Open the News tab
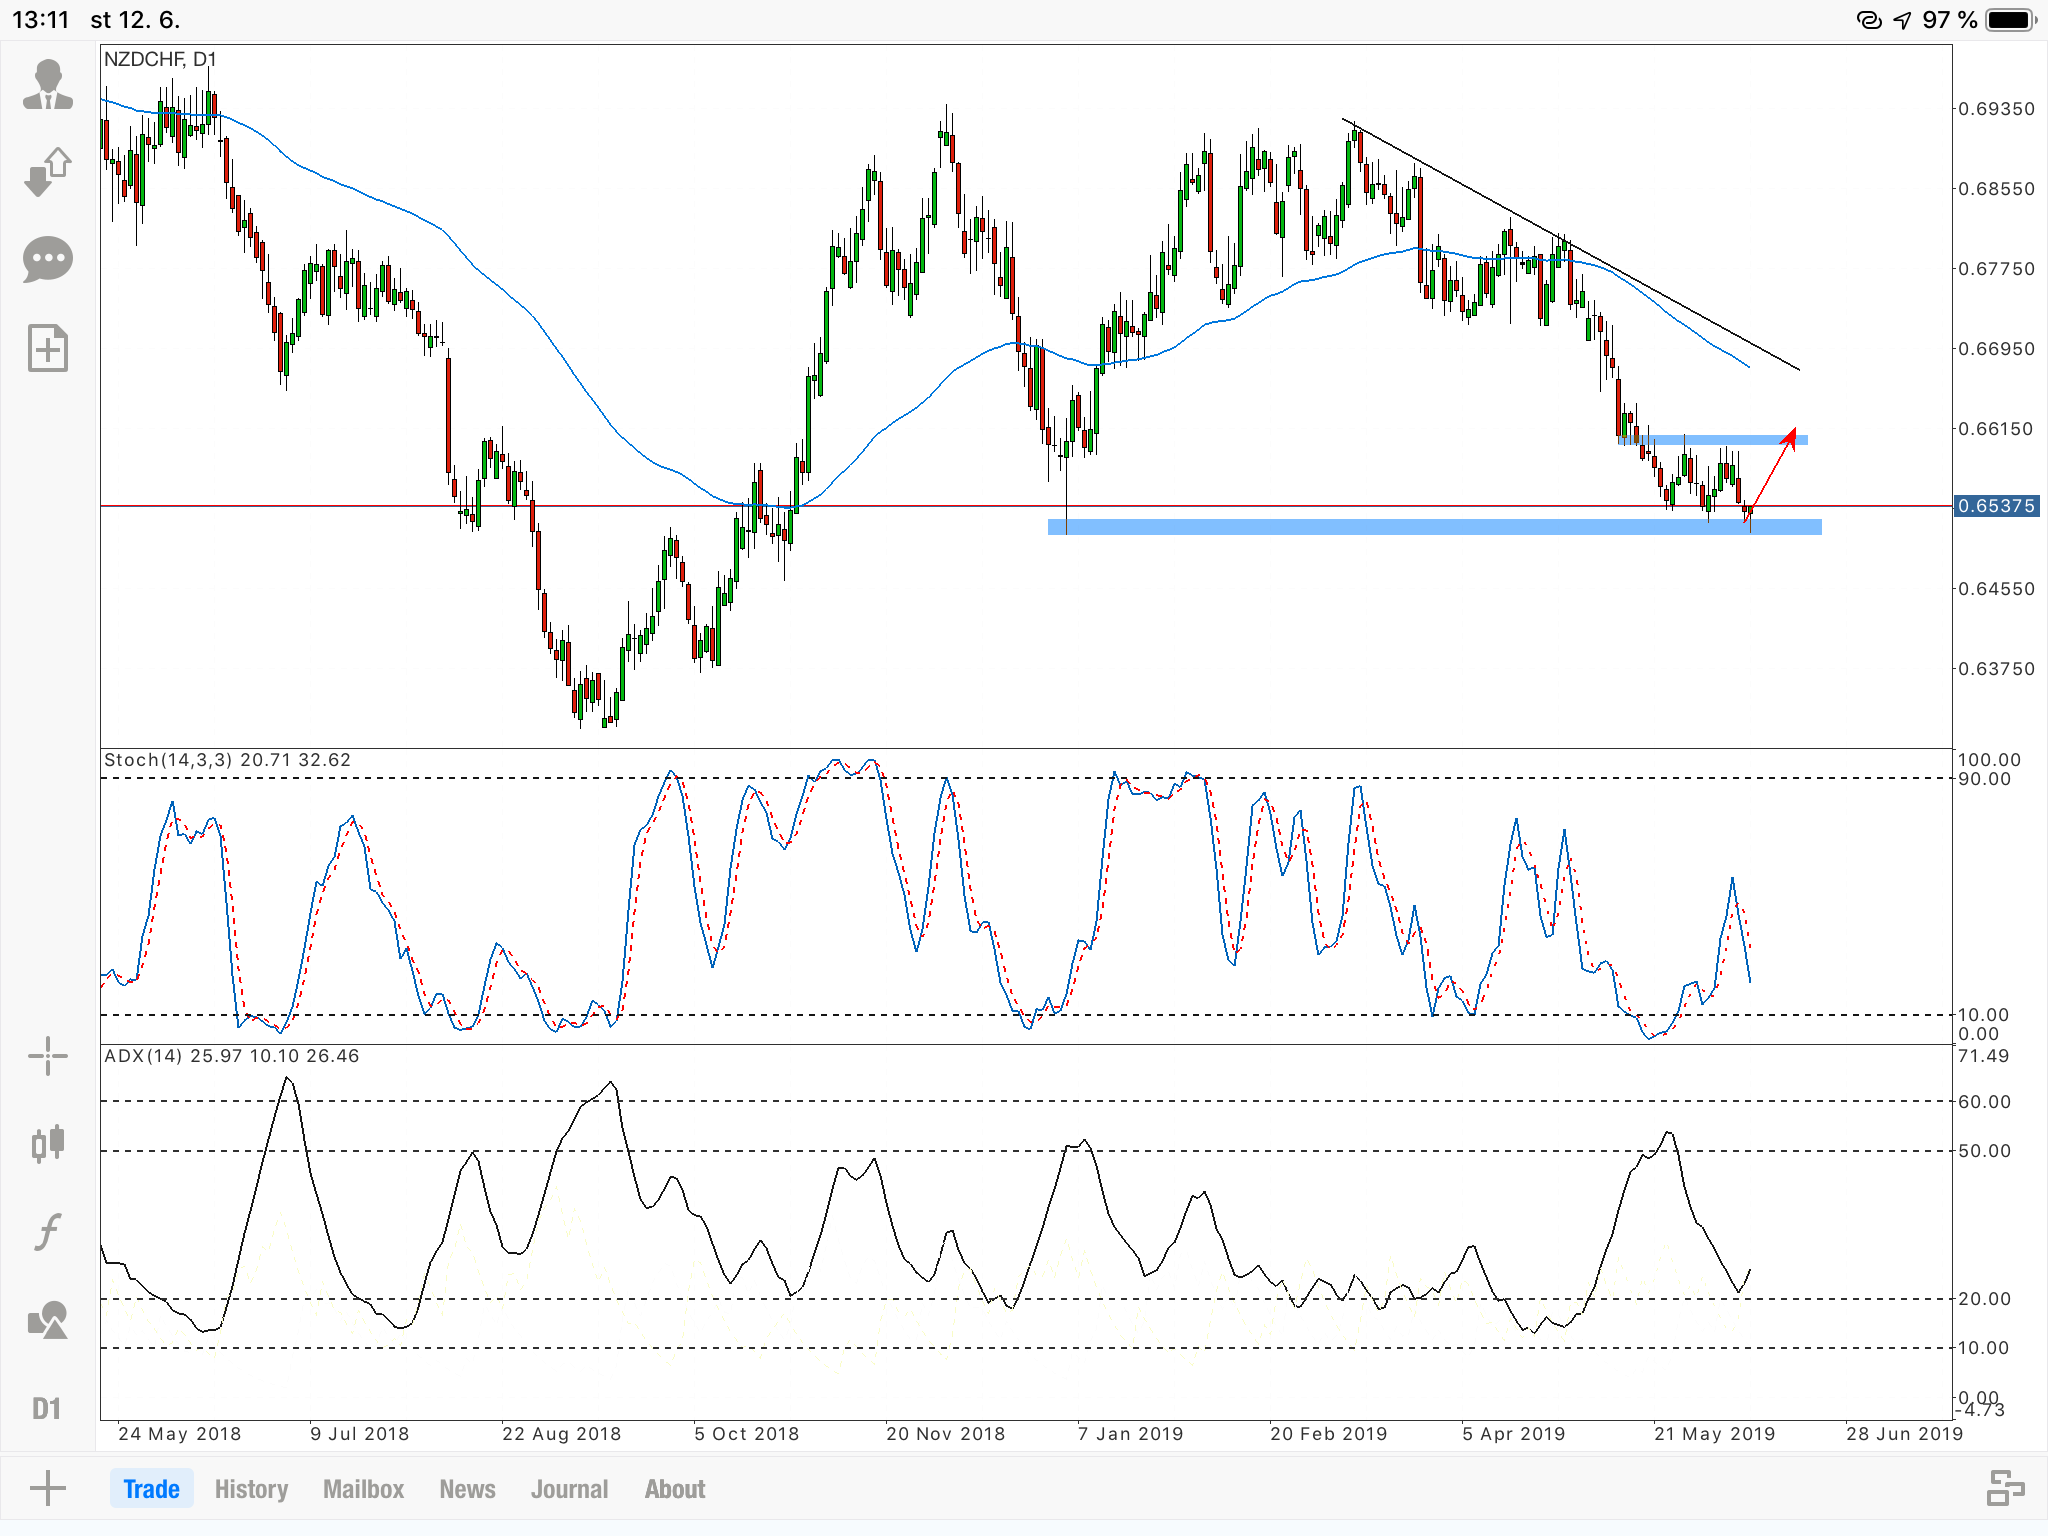Screen dimensions: 2048x1536 coord(467,1489)
